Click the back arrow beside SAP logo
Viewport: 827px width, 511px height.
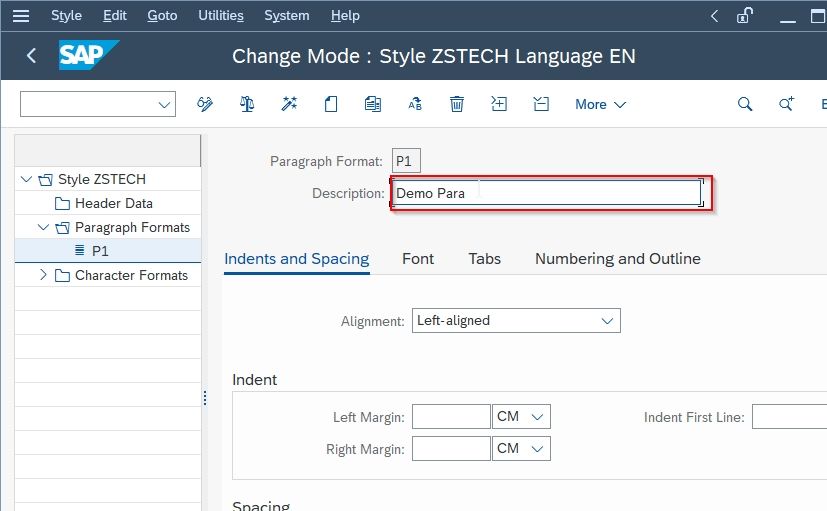point(32,55)
